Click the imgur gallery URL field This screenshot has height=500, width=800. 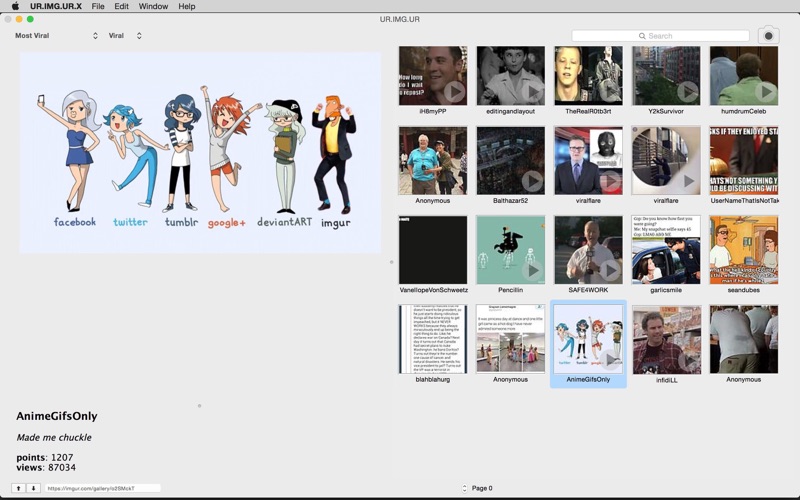tap(102, 488)
